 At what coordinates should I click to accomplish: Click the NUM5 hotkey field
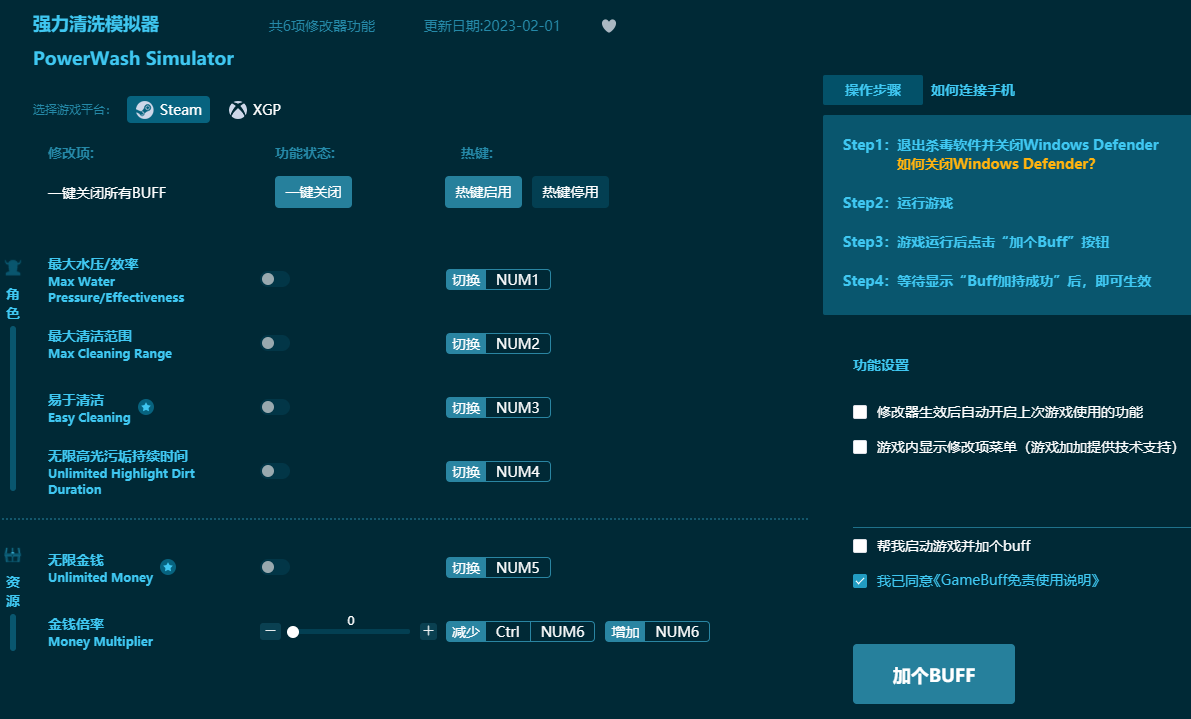pyautogui.click(x=517, y=568)
